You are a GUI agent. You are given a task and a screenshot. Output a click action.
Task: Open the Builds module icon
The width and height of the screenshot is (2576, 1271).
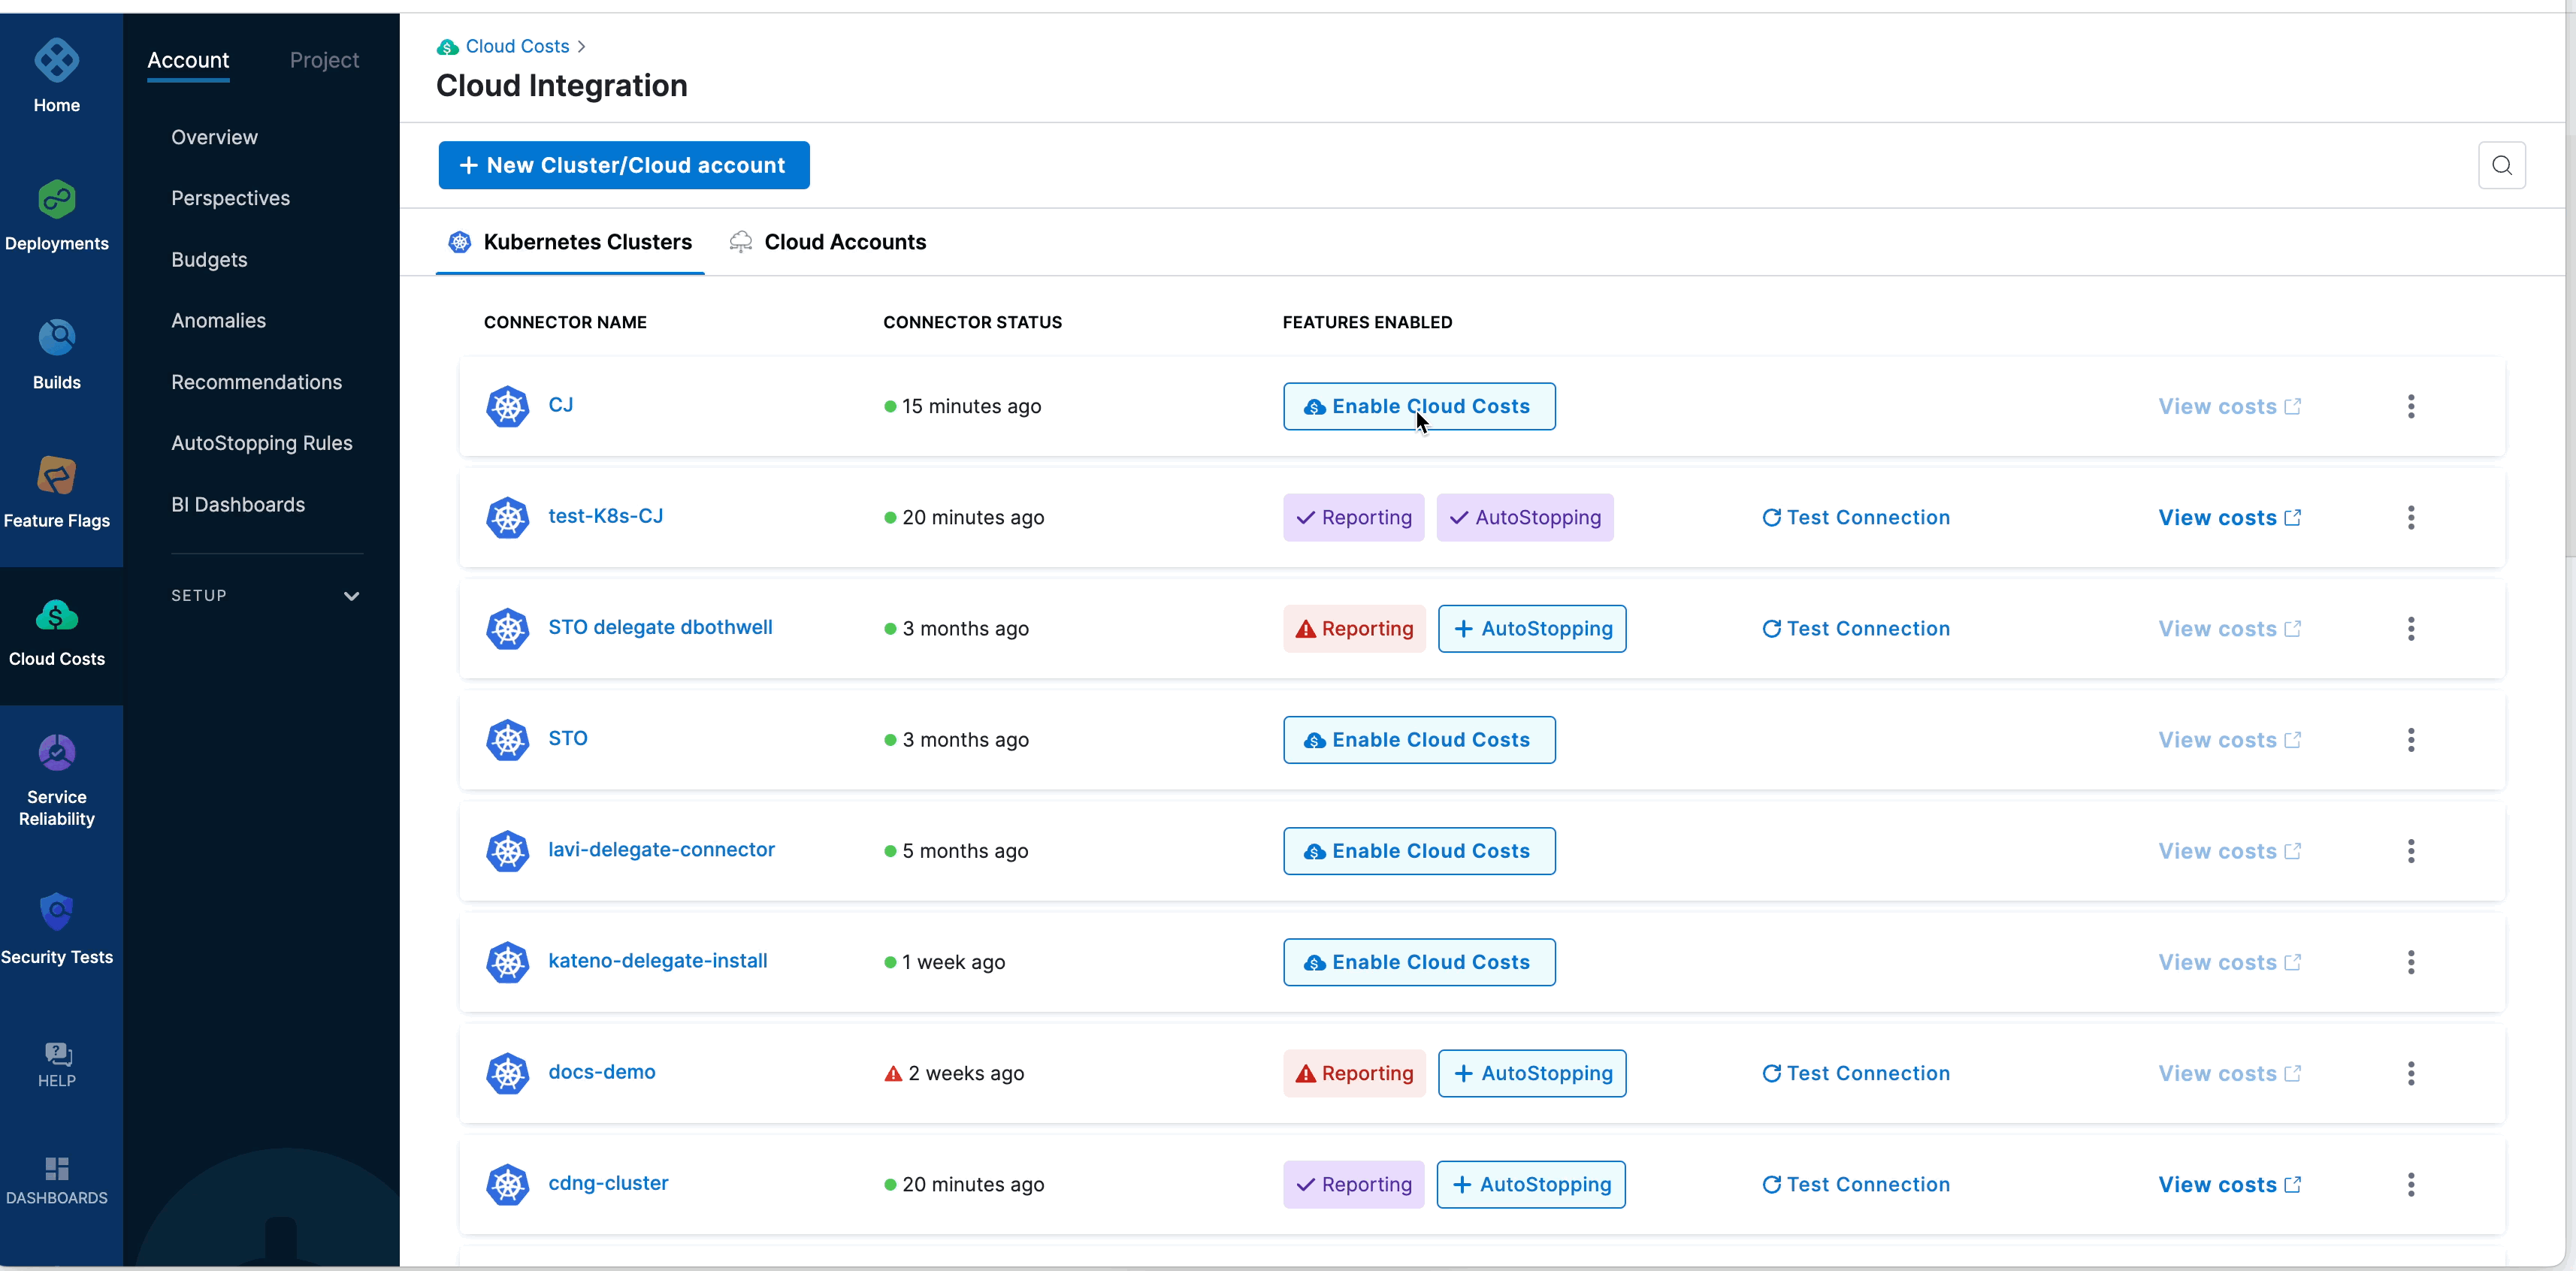click(x=57, y=338)
